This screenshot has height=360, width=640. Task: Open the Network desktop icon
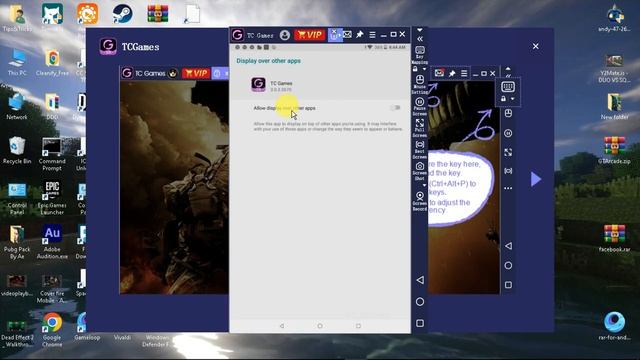coord(17,107)
